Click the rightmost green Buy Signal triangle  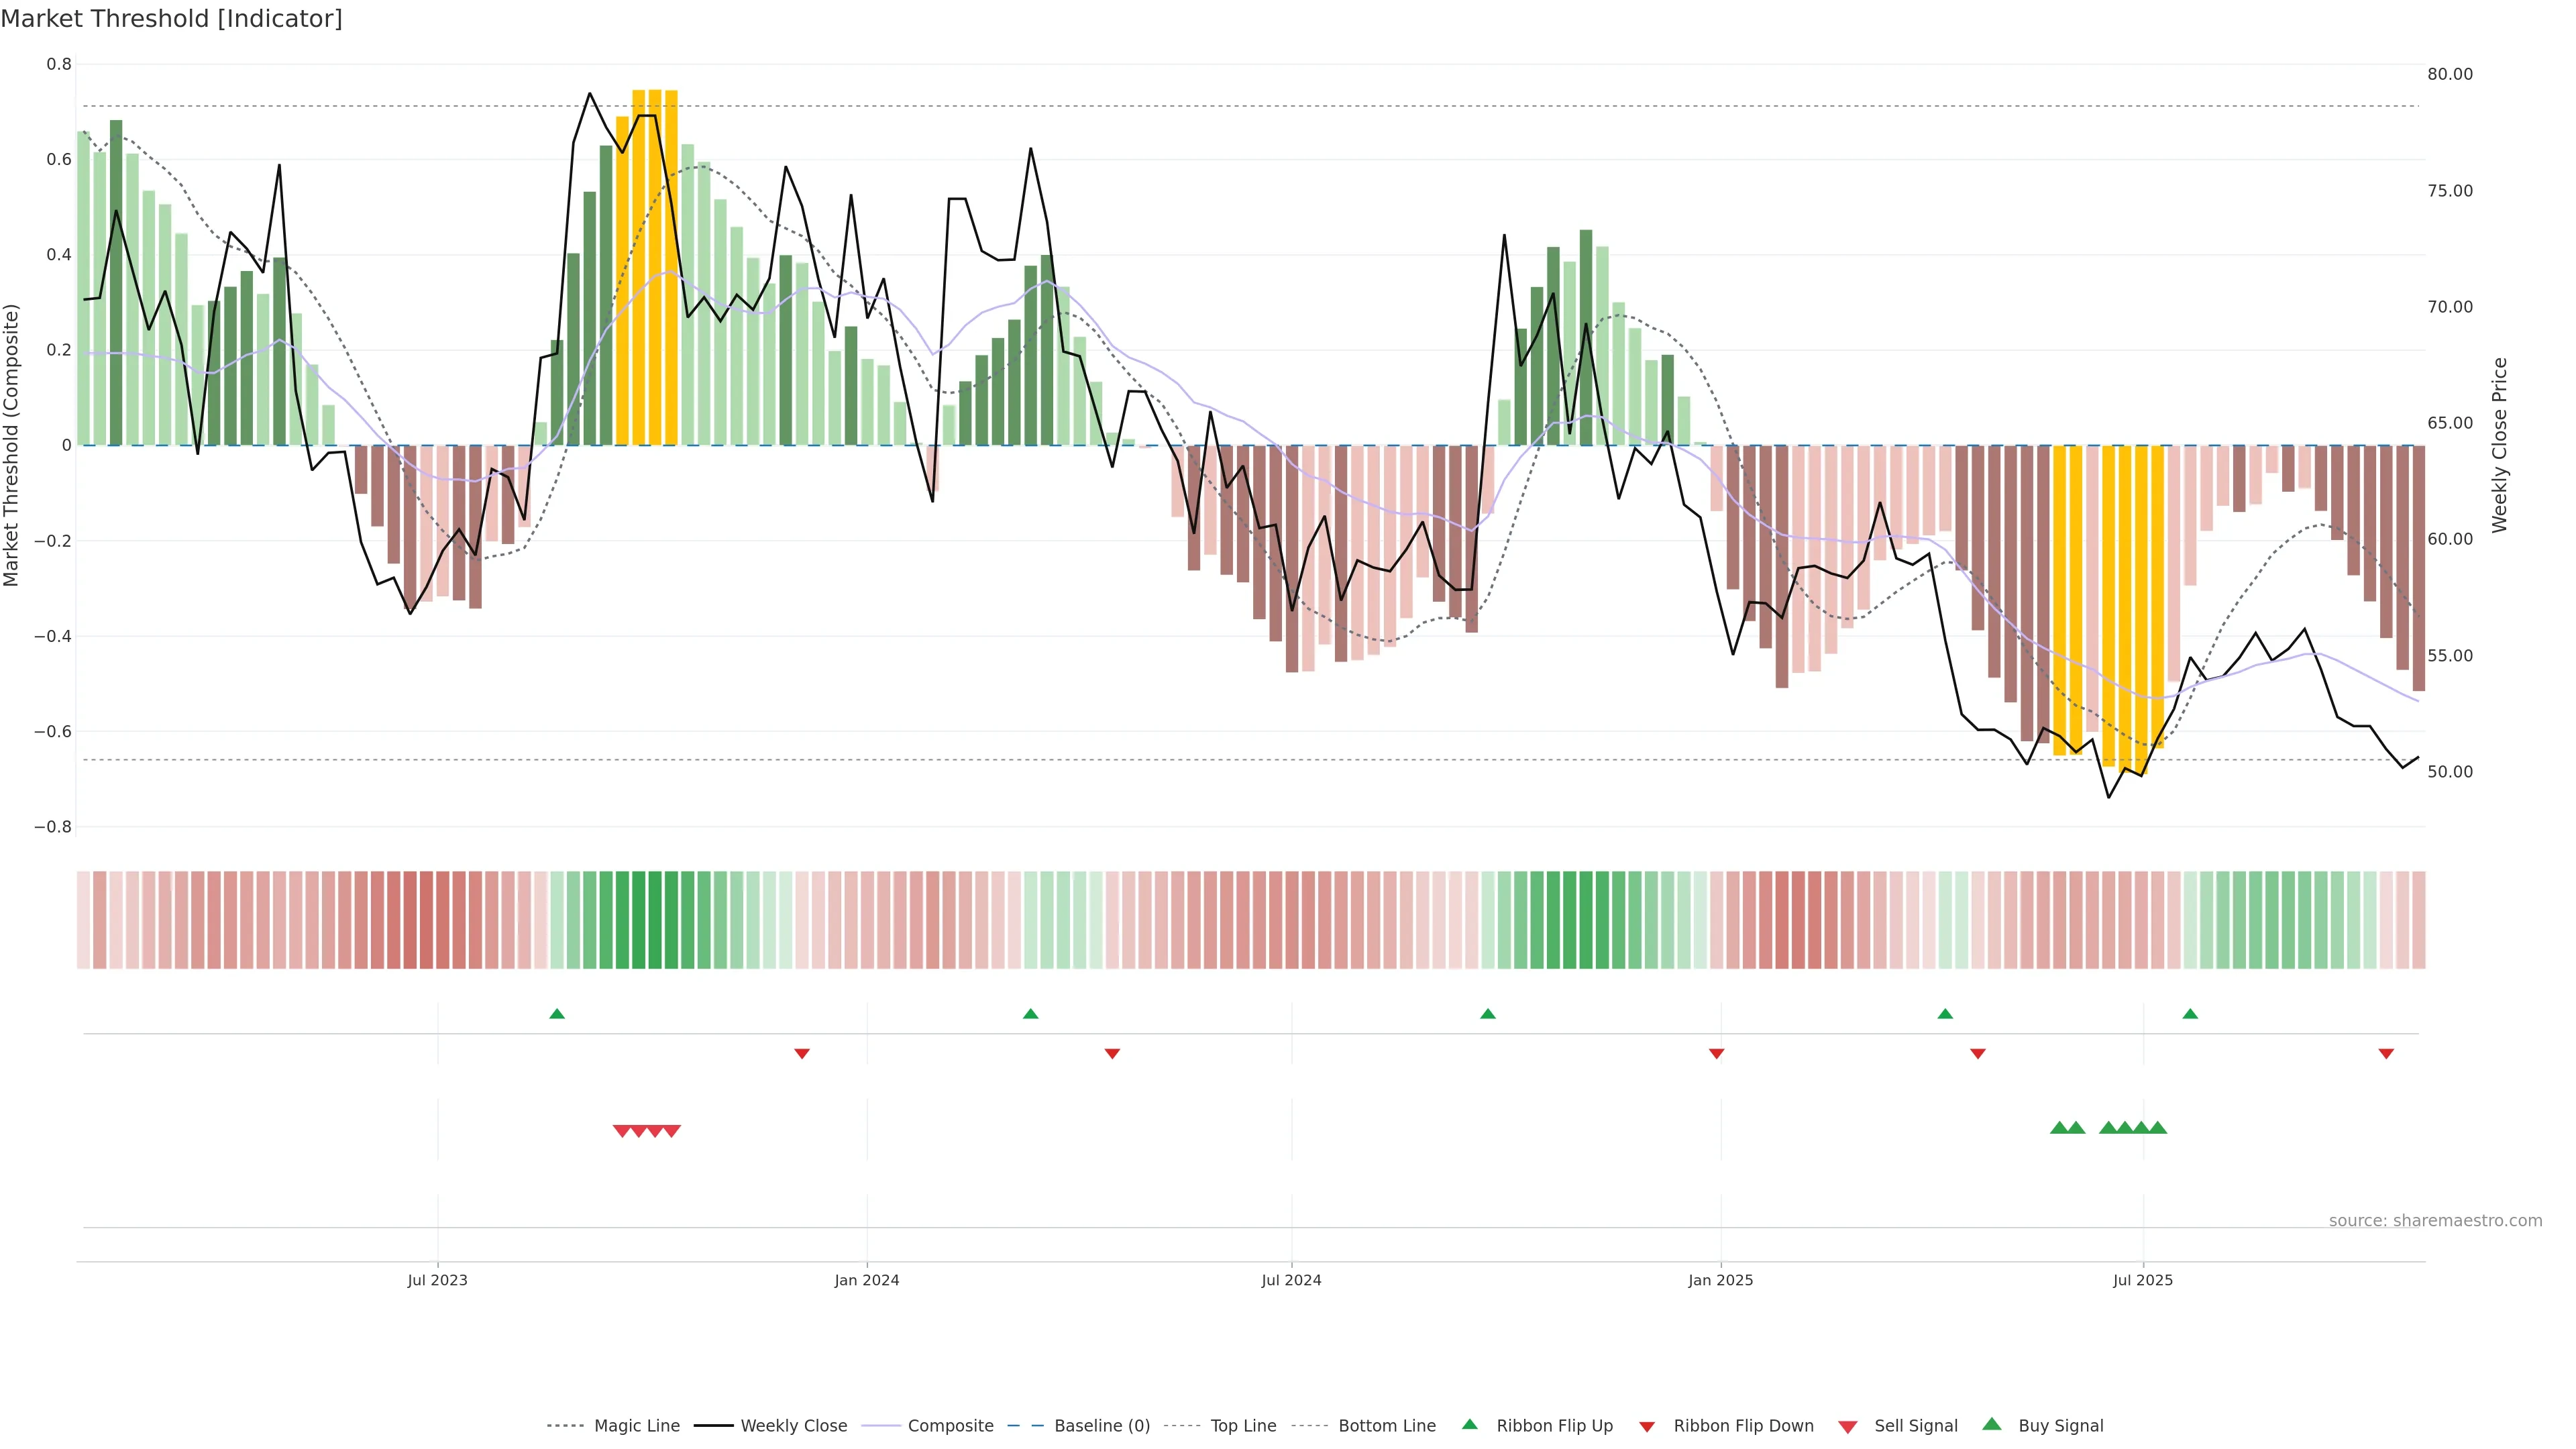click(x=2158, y=1128)
